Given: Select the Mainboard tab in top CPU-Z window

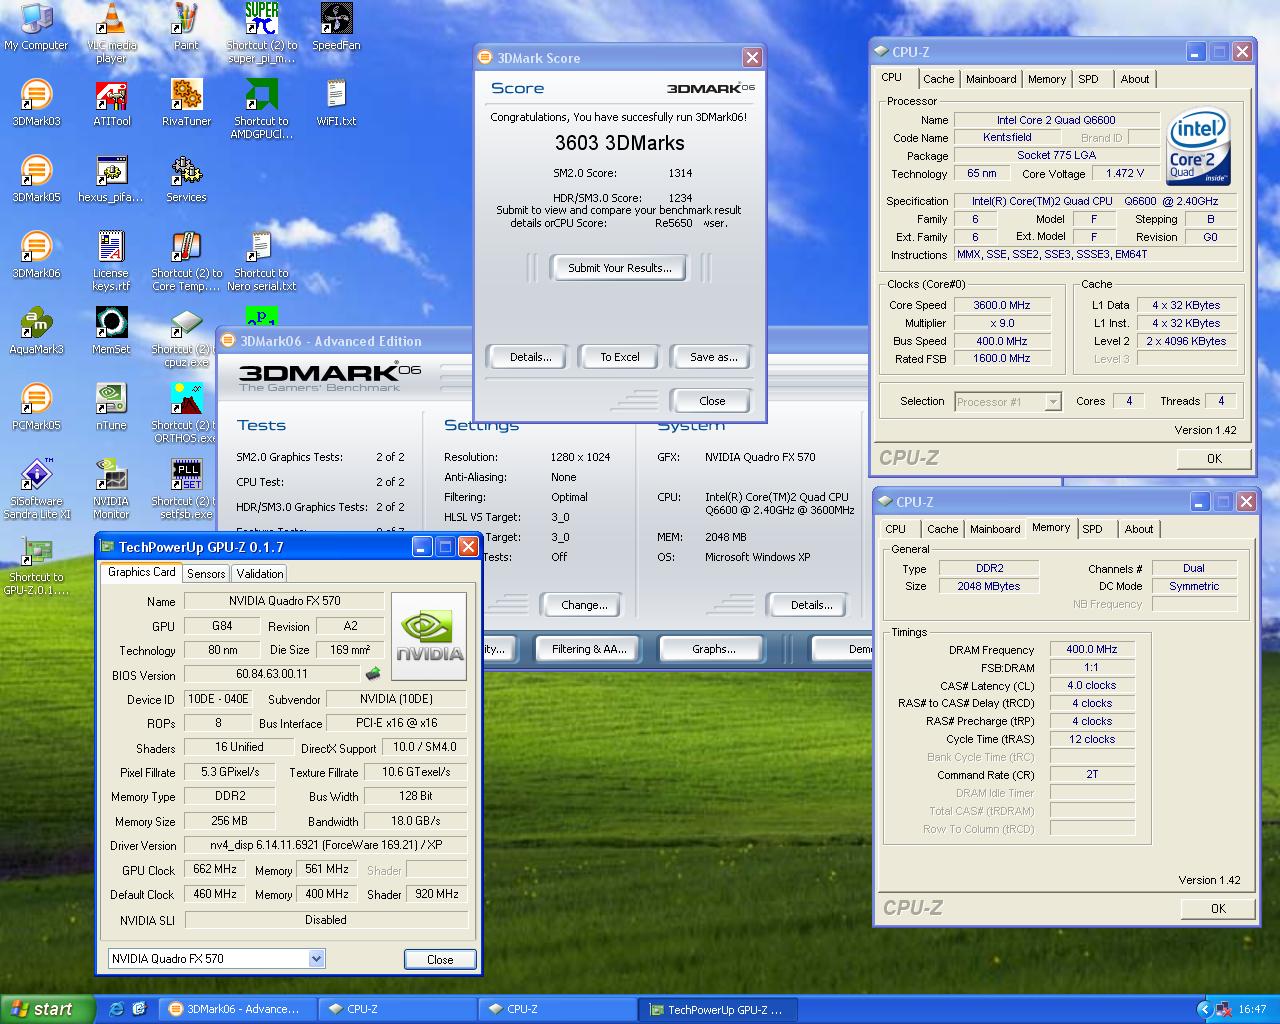Looking at the screenshot, I should coord(991,79).
